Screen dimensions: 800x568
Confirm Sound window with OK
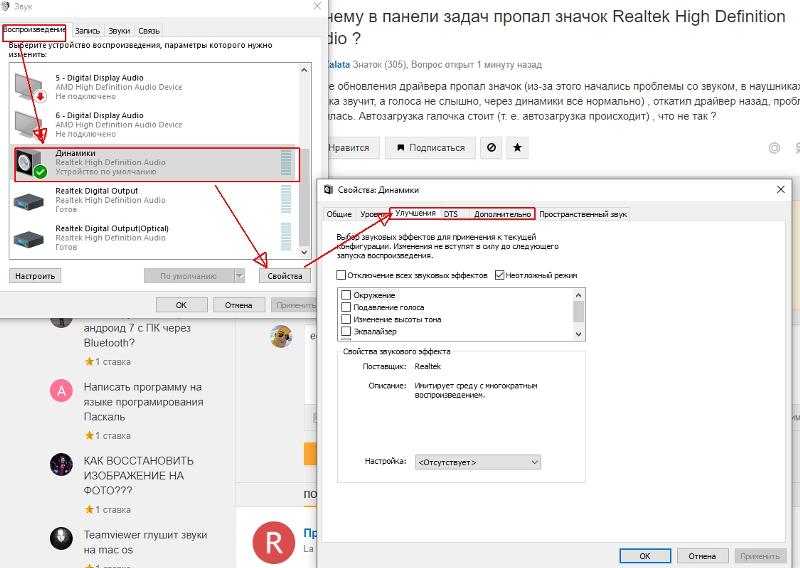tap(182, 305)
